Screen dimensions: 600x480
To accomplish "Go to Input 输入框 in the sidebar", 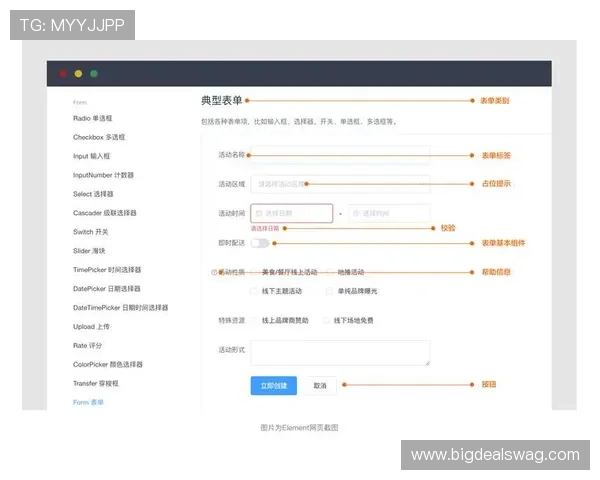I will (x=91, y=156).
